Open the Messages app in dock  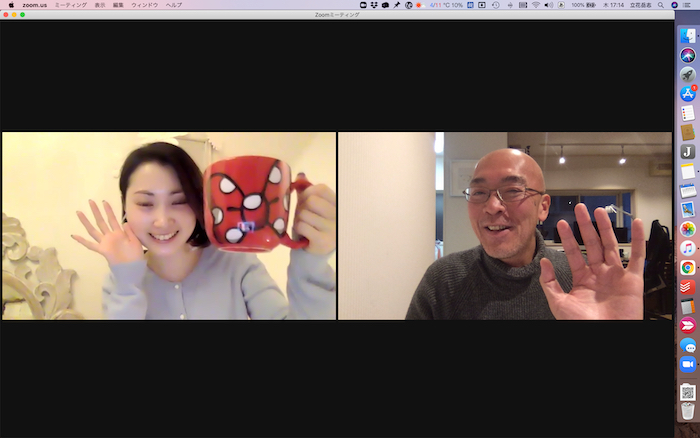point(687,345)
